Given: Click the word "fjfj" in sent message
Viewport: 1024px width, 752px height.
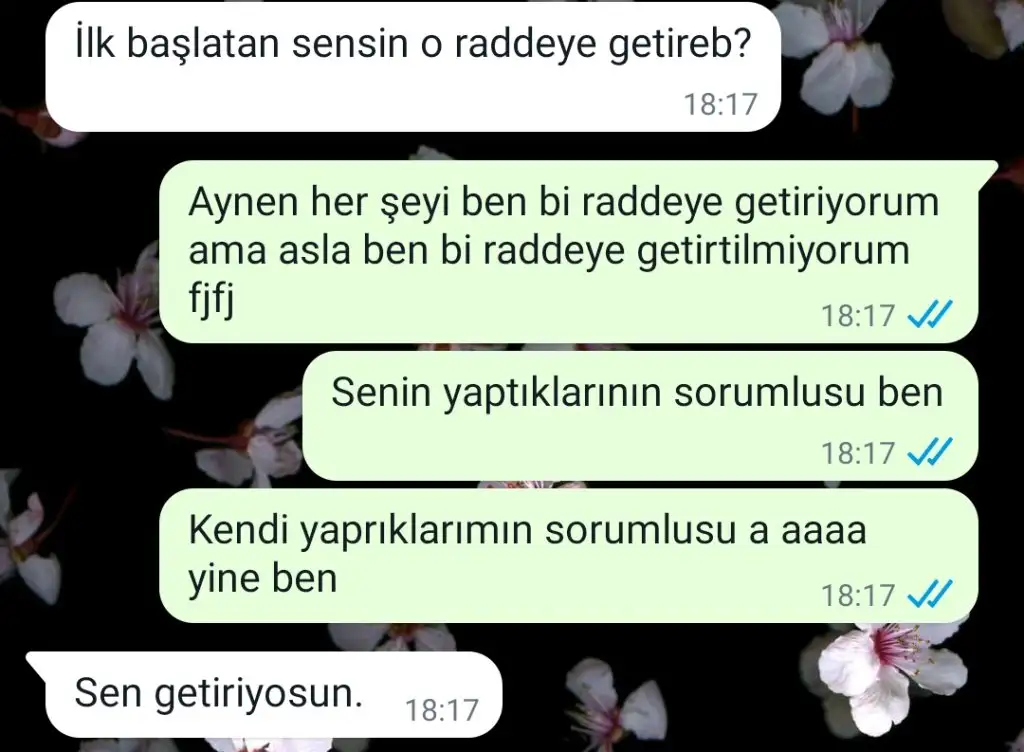Looking at the screenshot, I should [x=211, y=302].
